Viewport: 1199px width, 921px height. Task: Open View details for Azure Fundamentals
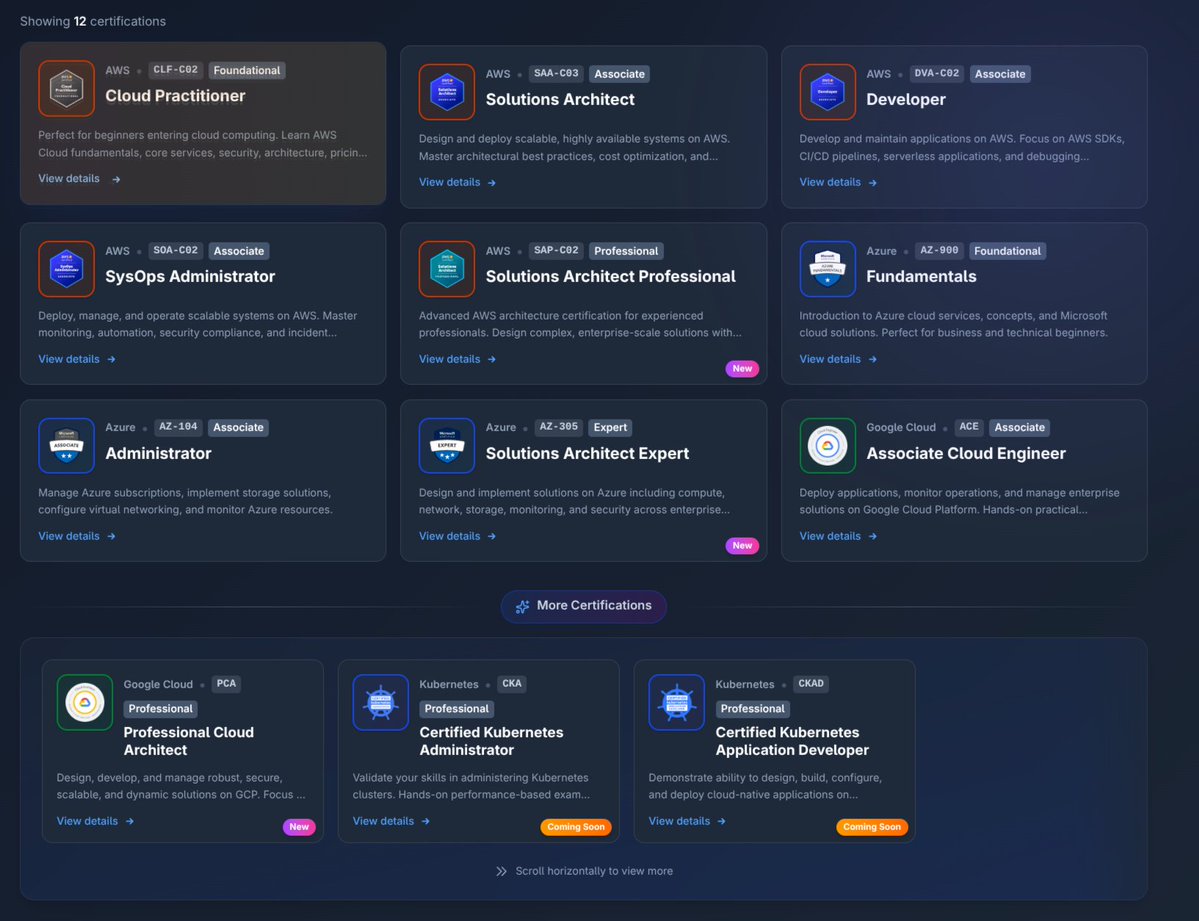coord(838,360)
